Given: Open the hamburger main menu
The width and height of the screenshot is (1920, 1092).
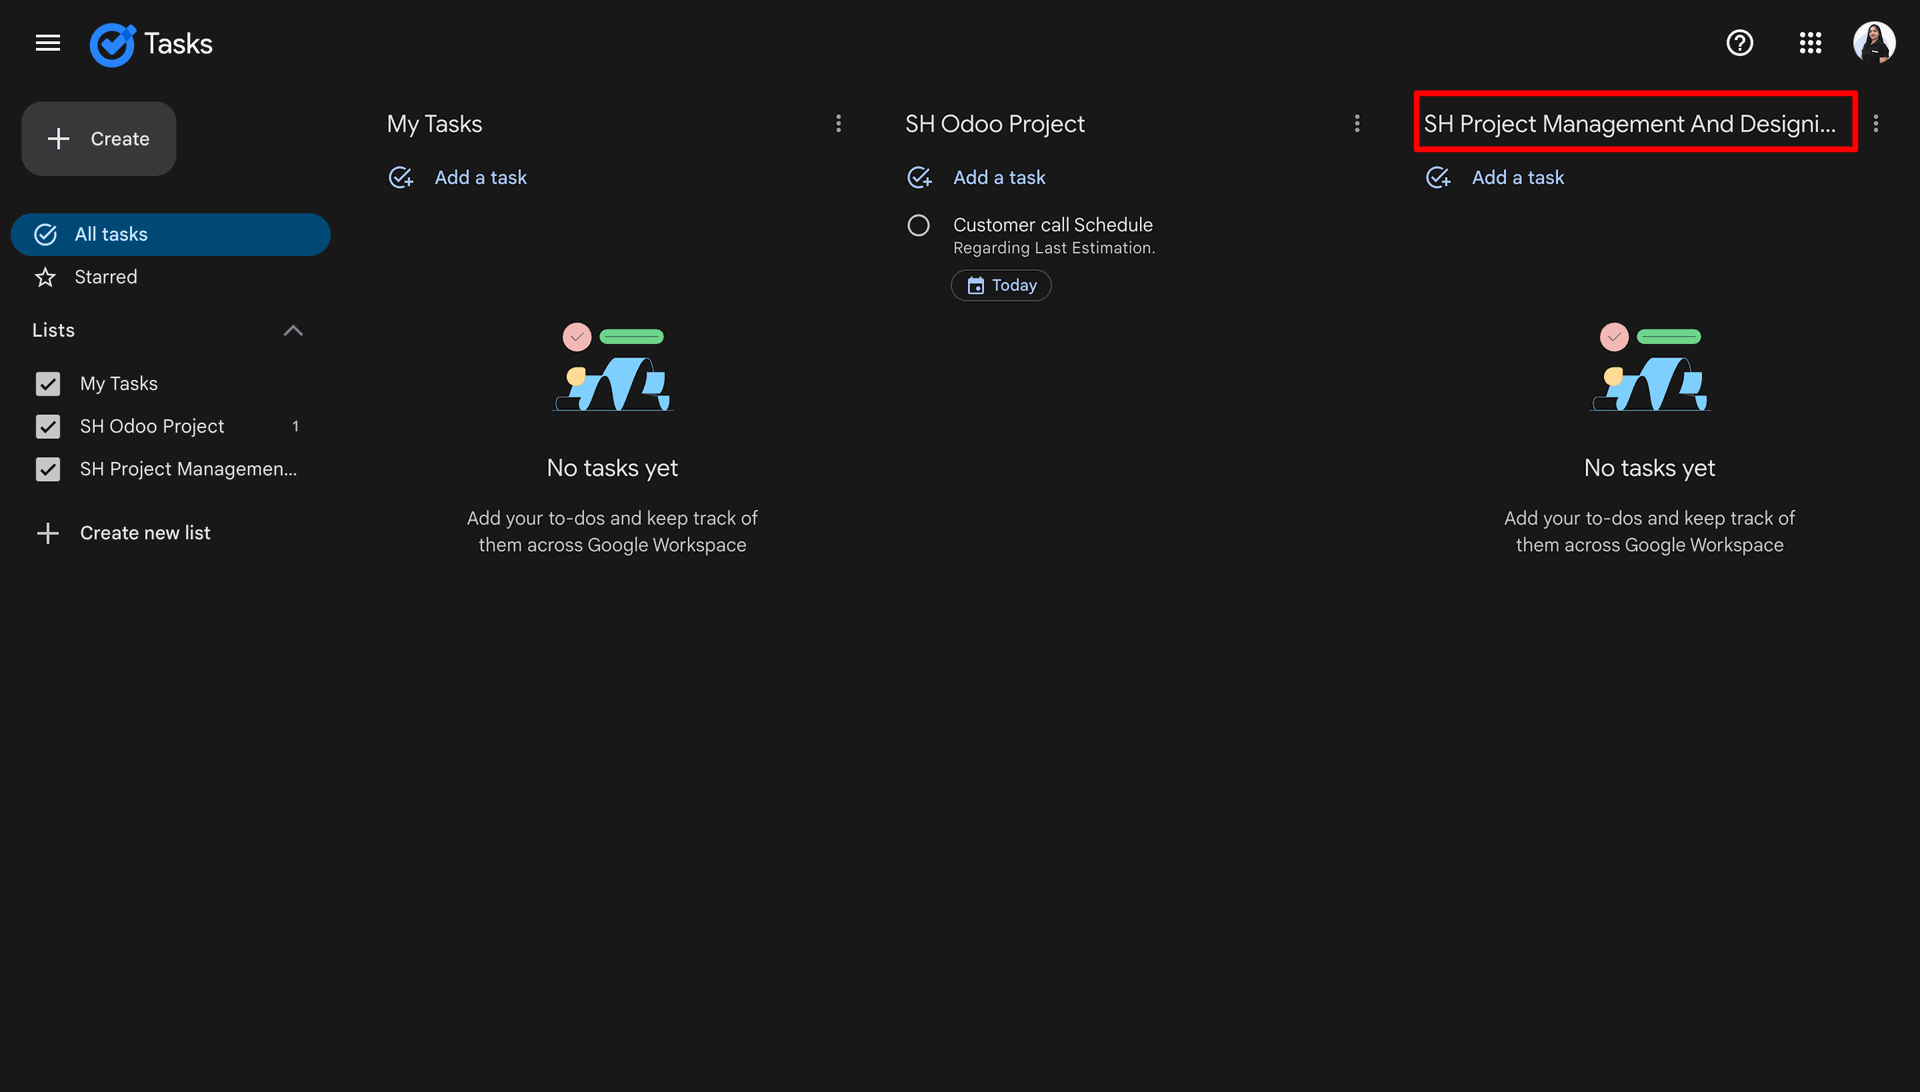Looking at the screenshot, I should (48, 43).
